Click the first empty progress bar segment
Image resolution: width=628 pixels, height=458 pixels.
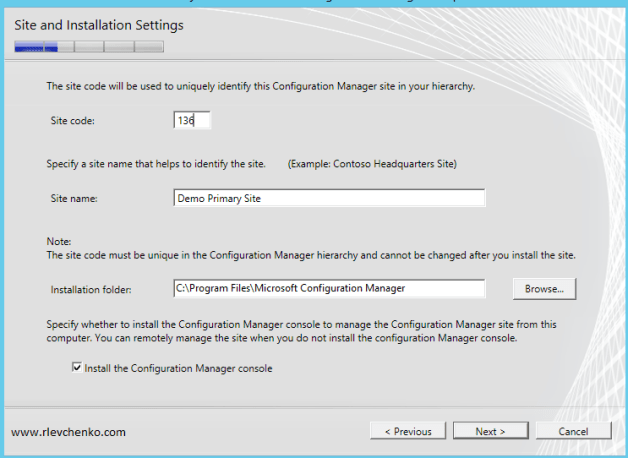tap(89, 46)
